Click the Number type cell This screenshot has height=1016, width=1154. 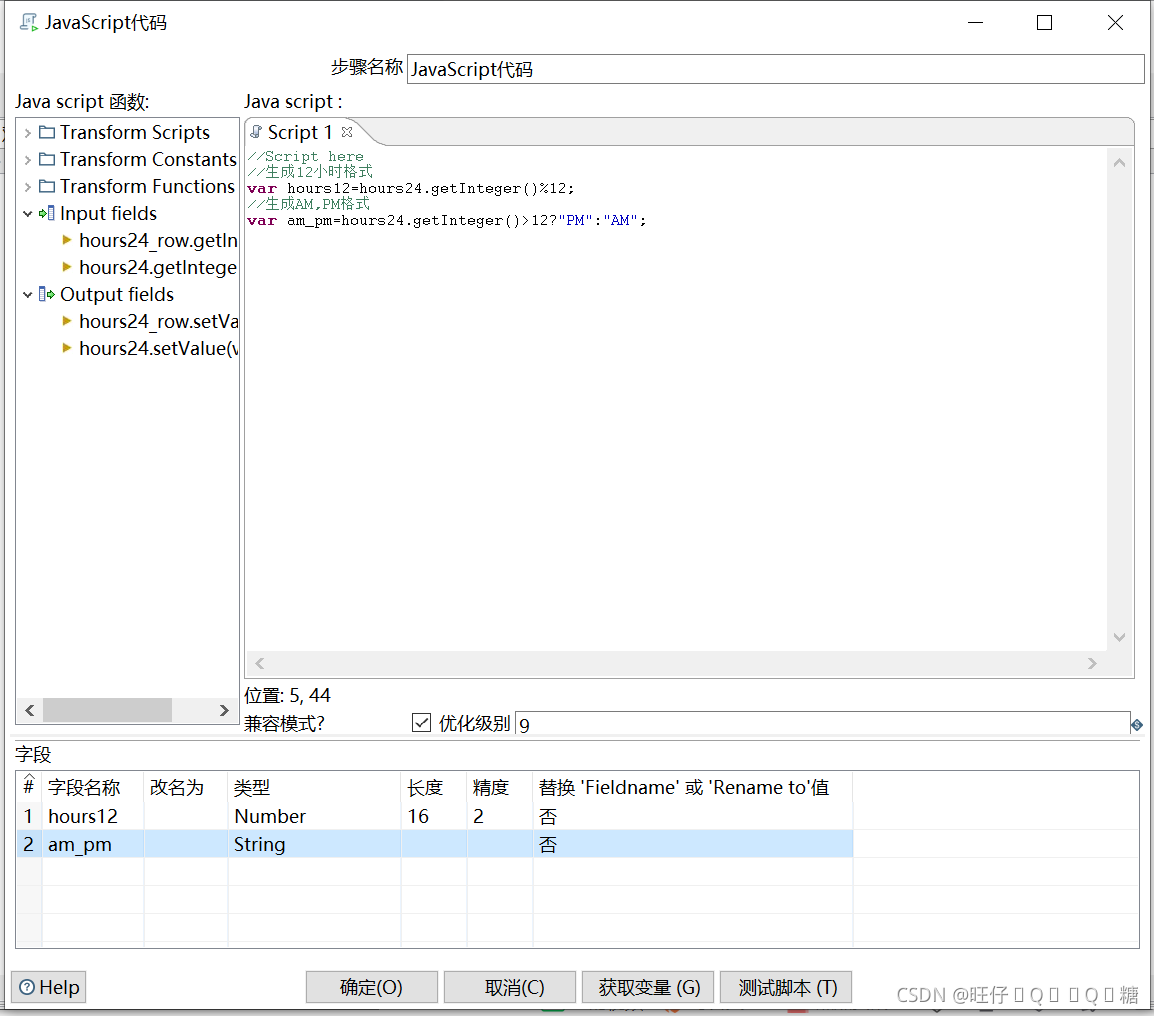click(314, 816)
